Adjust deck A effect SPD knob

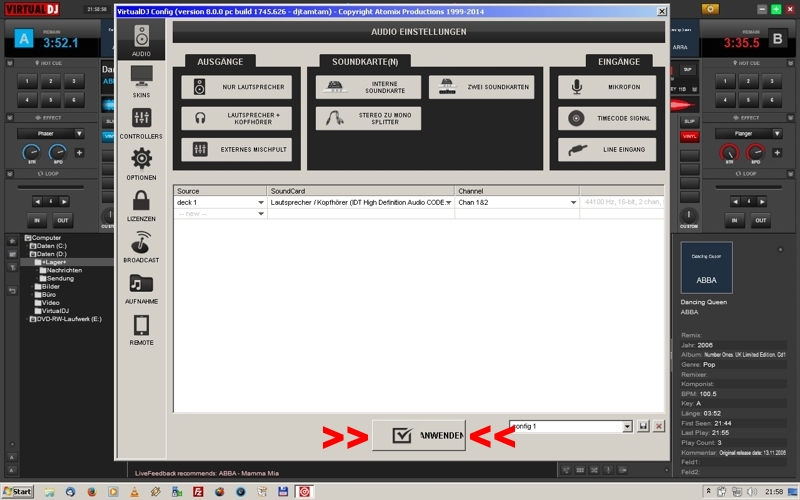[58, 153]
